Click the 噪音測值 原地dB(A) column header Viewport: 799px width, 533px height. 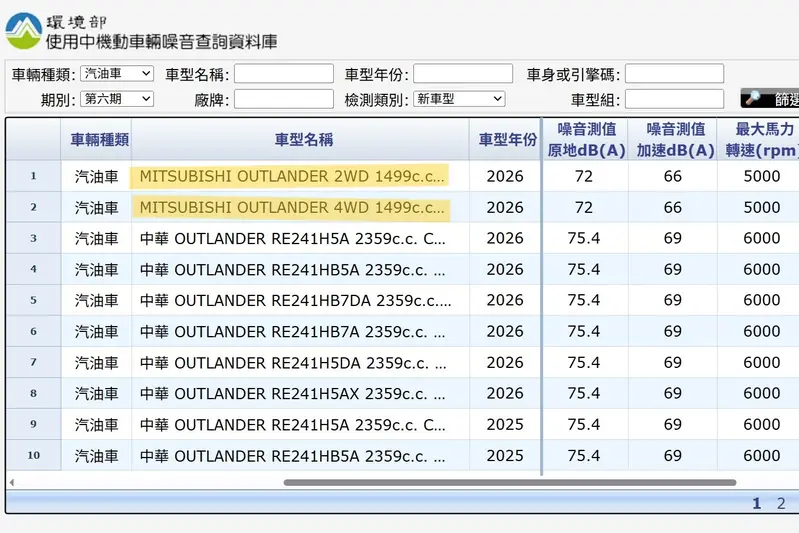(585, 140)
